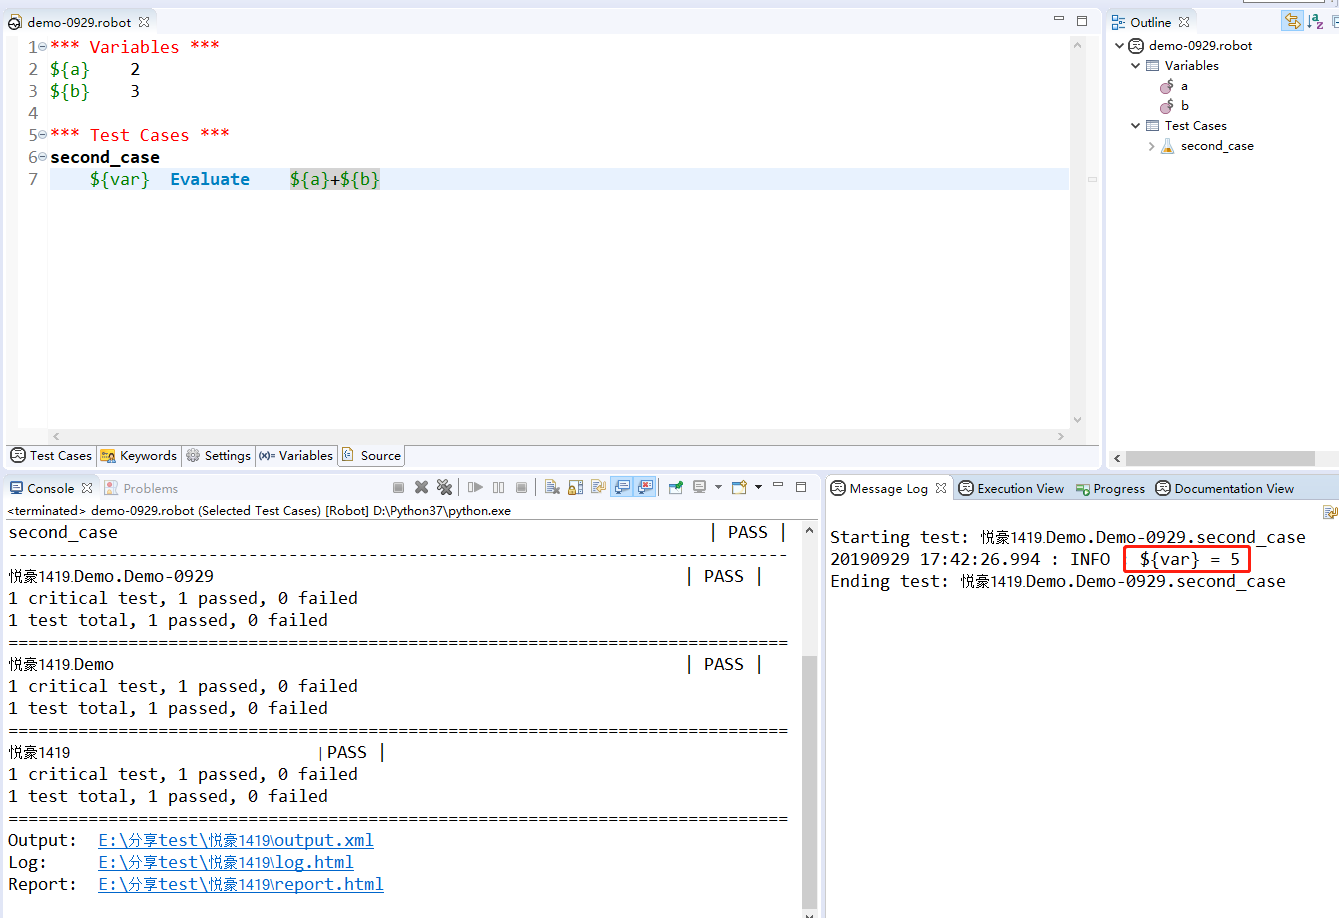1339x918 pixels.
Task: Close the Console view tab
Action: pos(87,488)
